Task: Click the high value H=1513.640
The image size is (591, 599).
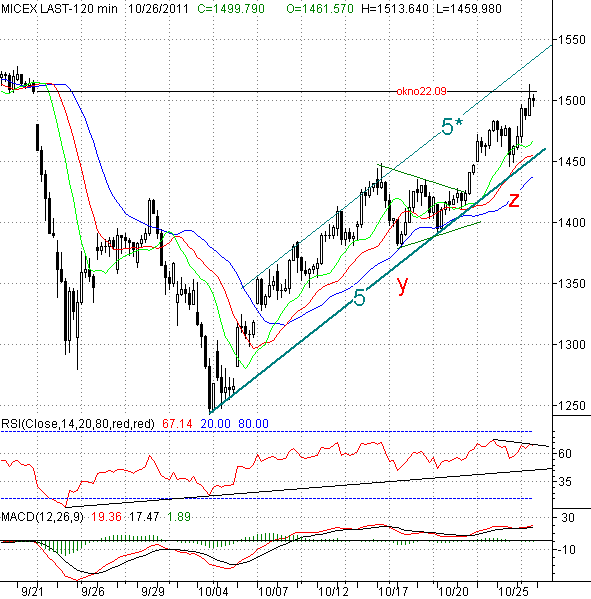Action: click(x=395, y=8)
